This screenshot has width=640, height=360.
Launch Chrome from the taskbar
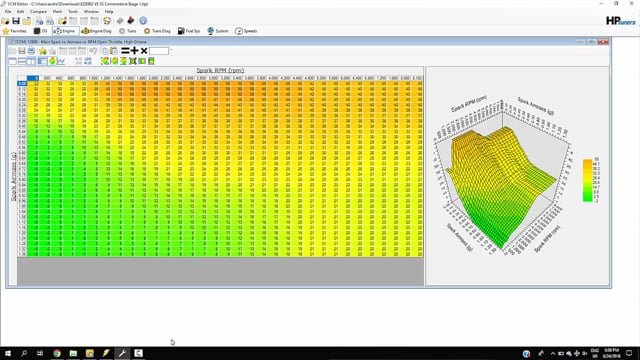[57, 353]
